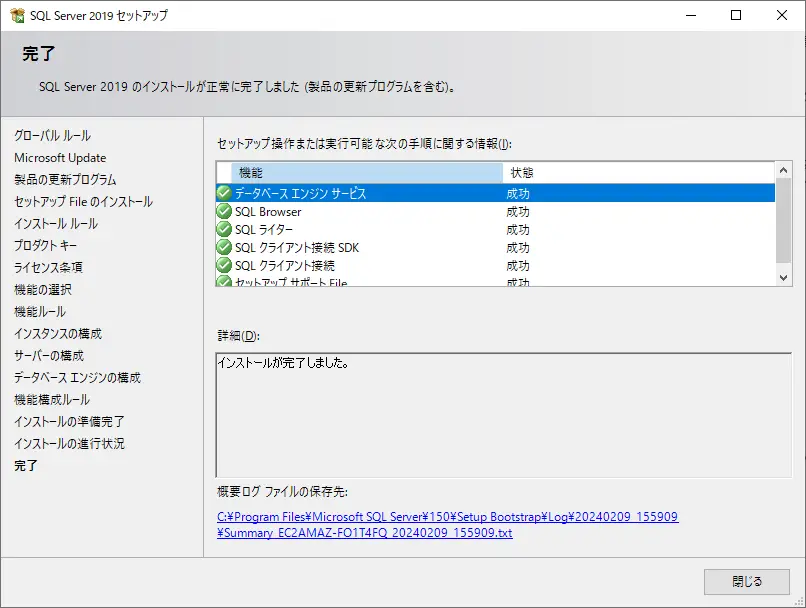Viewport: 806px width, 608px height.
Task: Click the Microsoft Update step
Action: click(60, 158)
